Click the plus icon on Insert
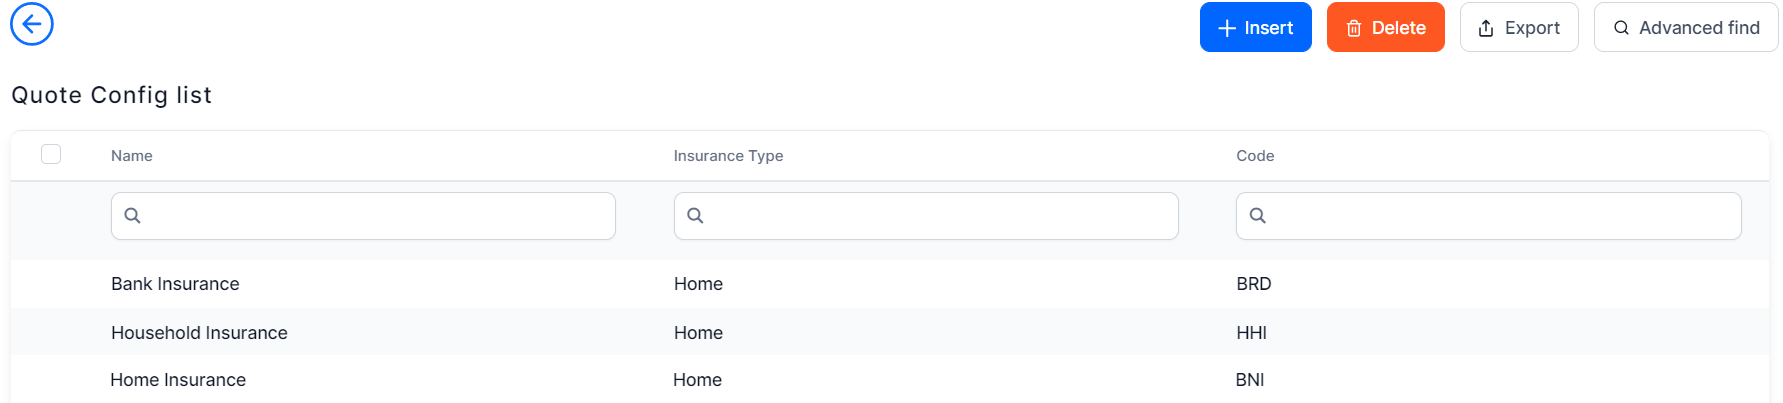Viewport: 1783px width, 403px height. 1227,28
